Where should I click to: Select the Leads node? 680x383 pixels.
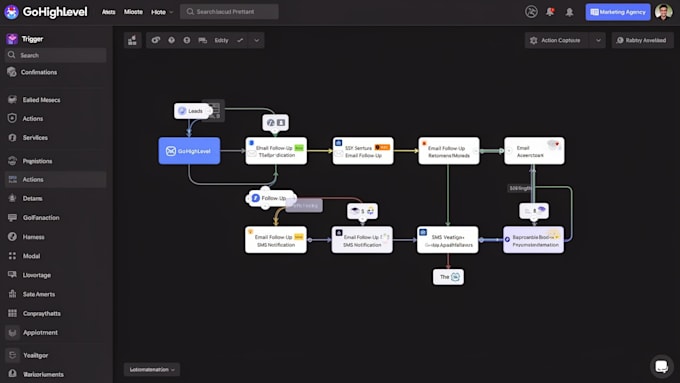[193, 111]
